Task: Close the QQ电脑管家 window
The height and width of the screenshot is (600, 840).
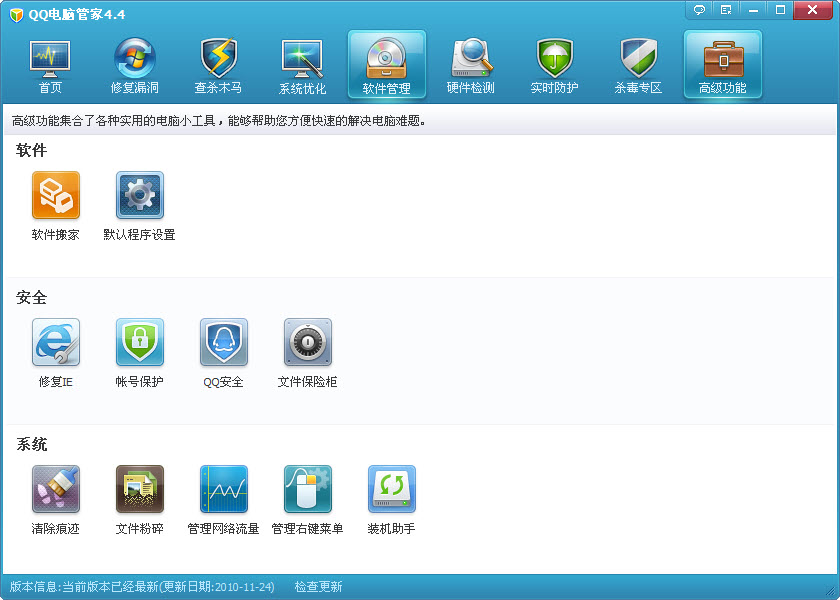Action: 813,10
